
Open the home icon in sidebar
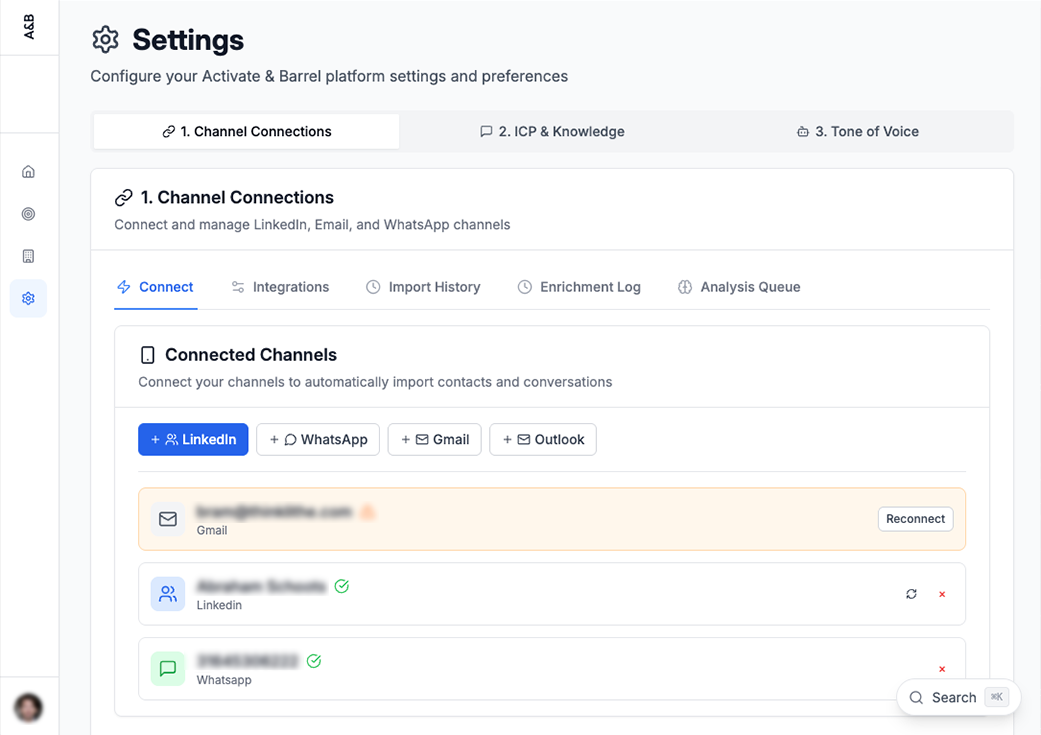[28, 172]
